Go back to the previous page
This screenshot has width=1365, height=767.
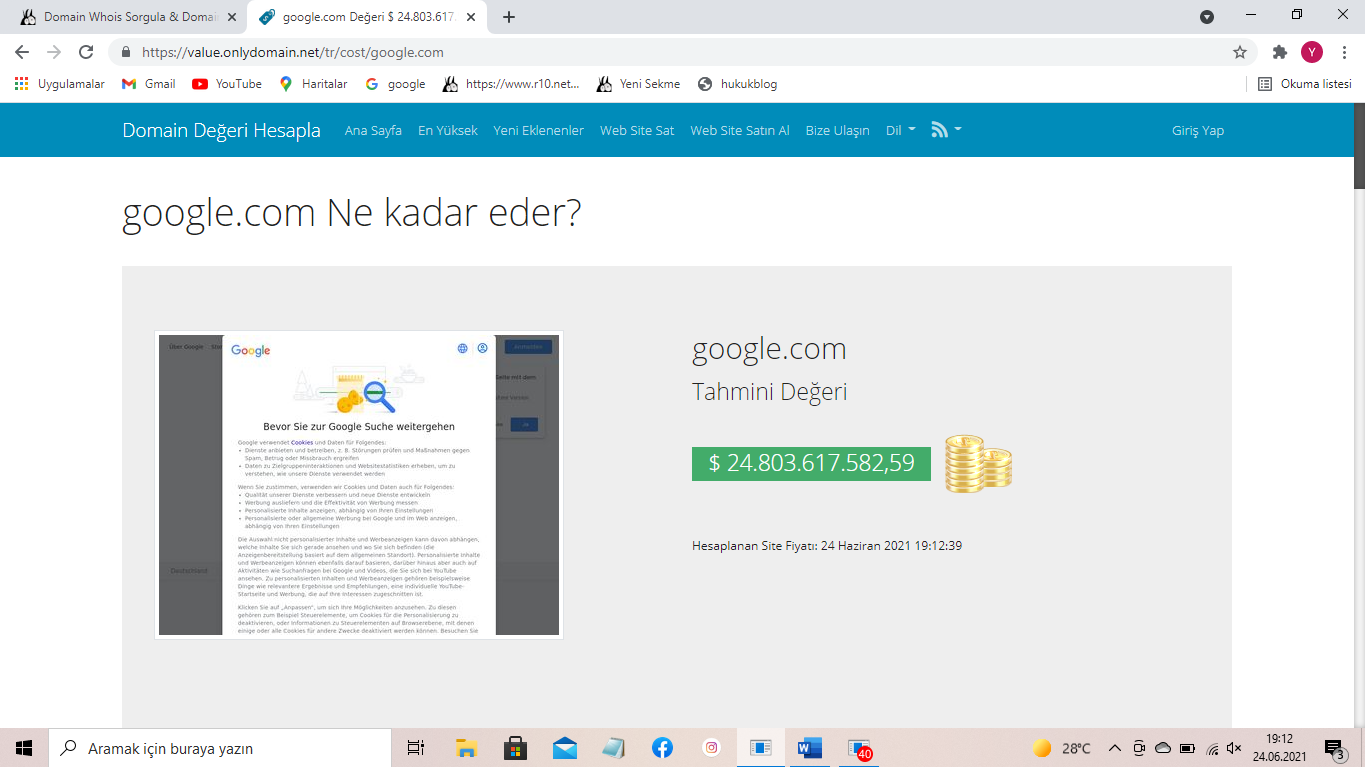tap(22, 52)
